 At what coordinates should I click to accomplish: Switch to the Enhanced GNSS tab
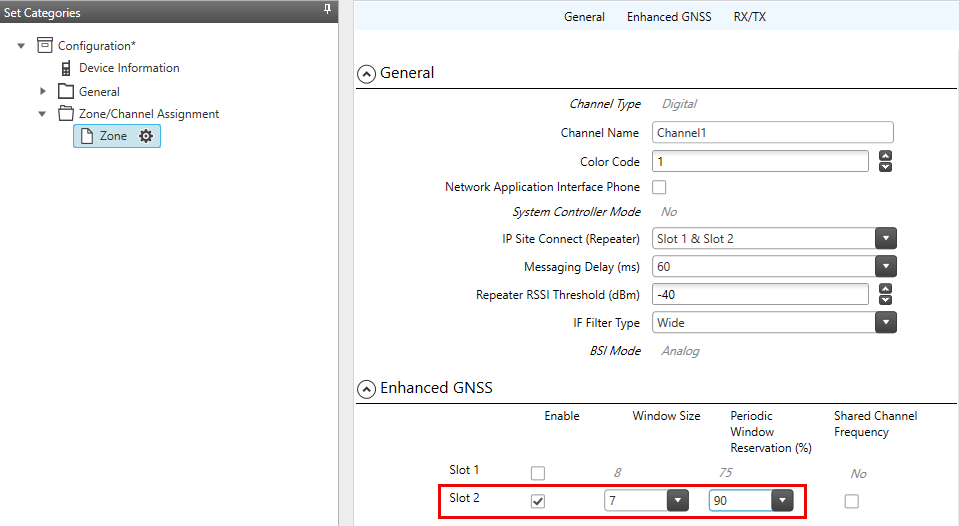(669, 17)
